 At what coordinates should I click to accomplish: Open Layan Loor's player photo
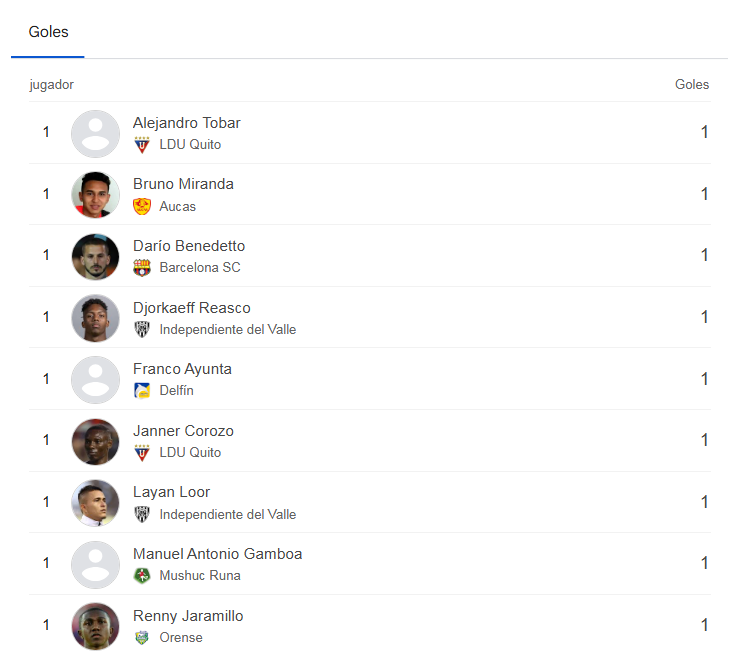coord(95,503)
